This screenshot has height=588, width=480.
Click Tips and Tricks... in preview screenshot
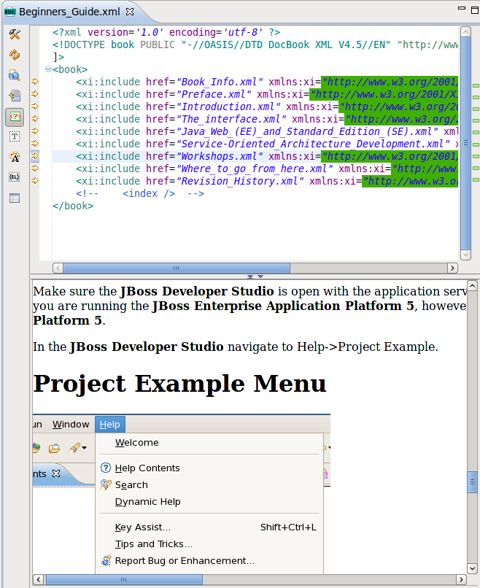[x=153, y=544]
